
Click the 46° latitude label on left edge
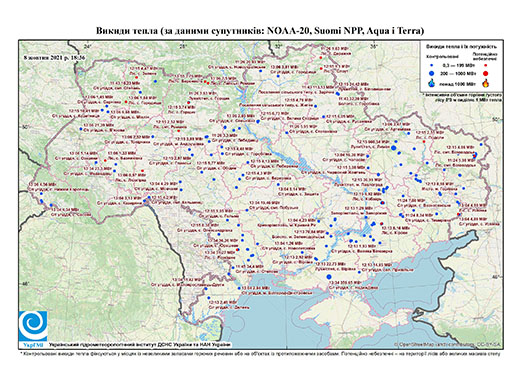tap(25, 284)
